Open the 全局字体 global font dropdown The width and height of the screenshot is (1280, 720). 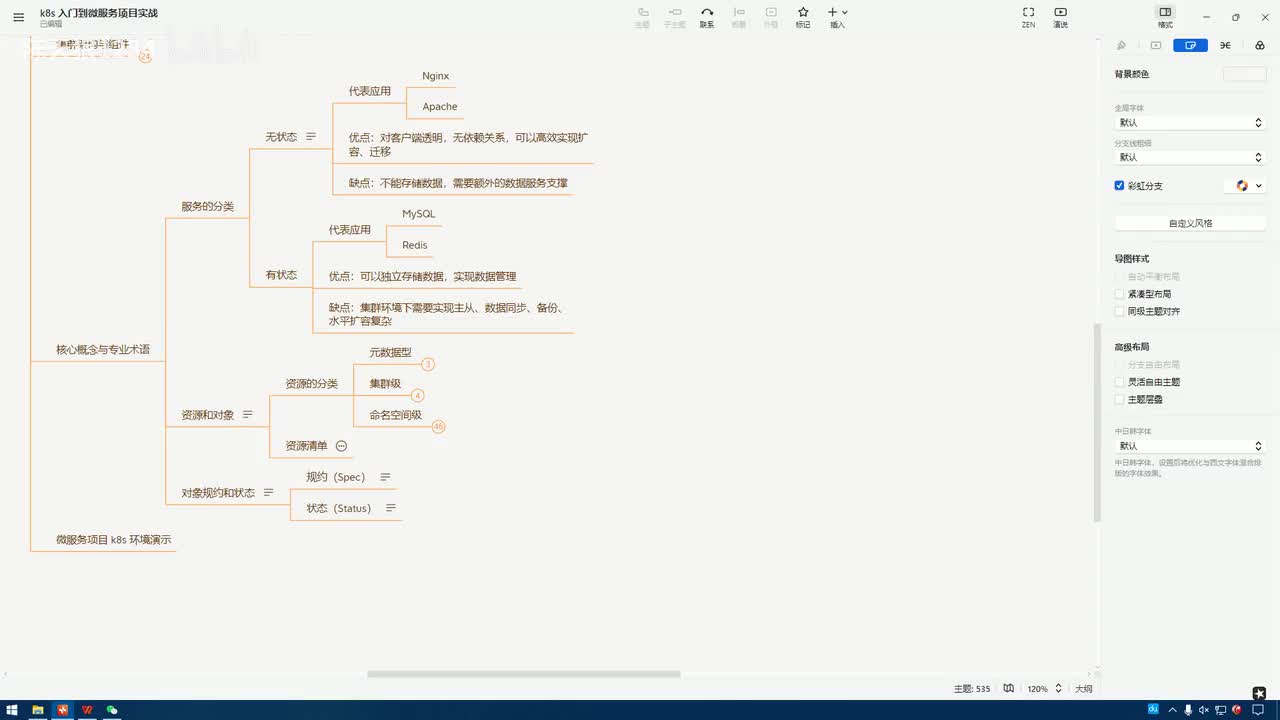click(1190, 122)
